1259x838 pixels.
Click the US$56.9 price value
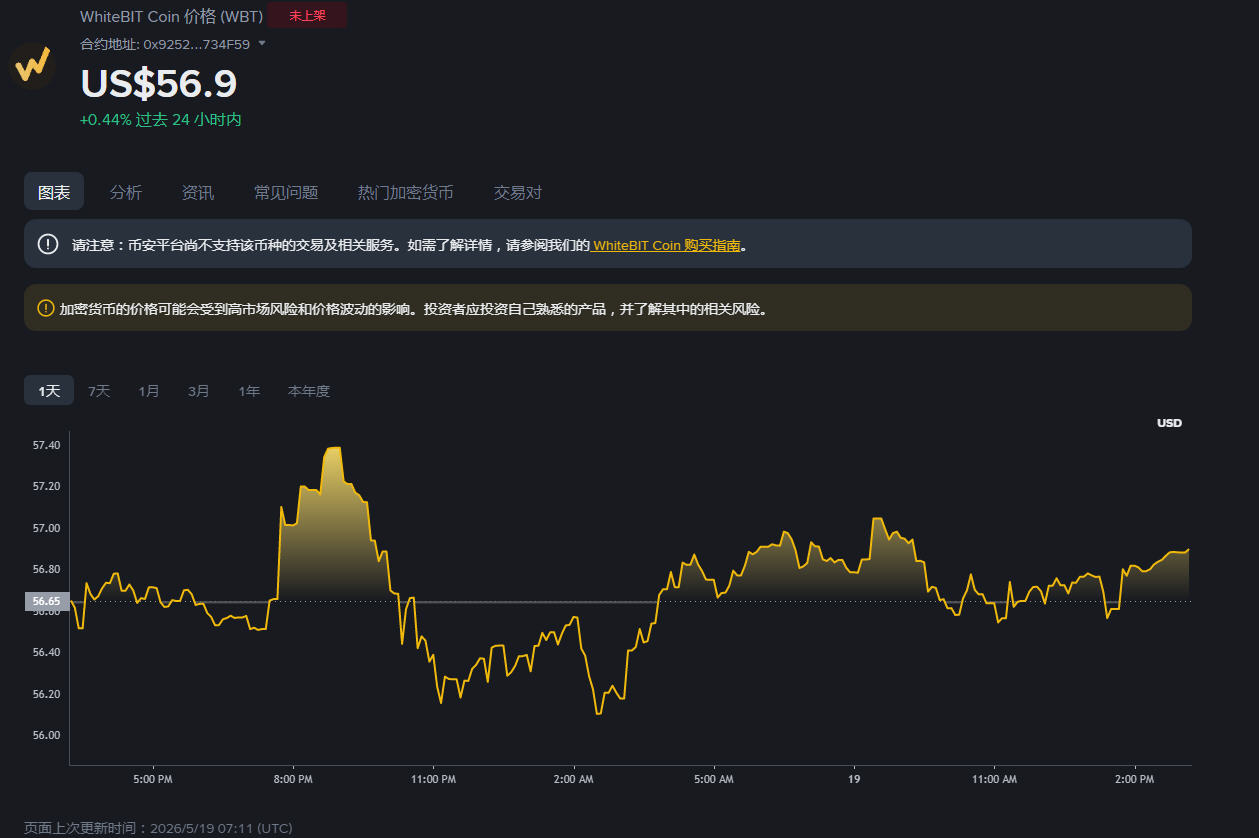coord(159,84)
